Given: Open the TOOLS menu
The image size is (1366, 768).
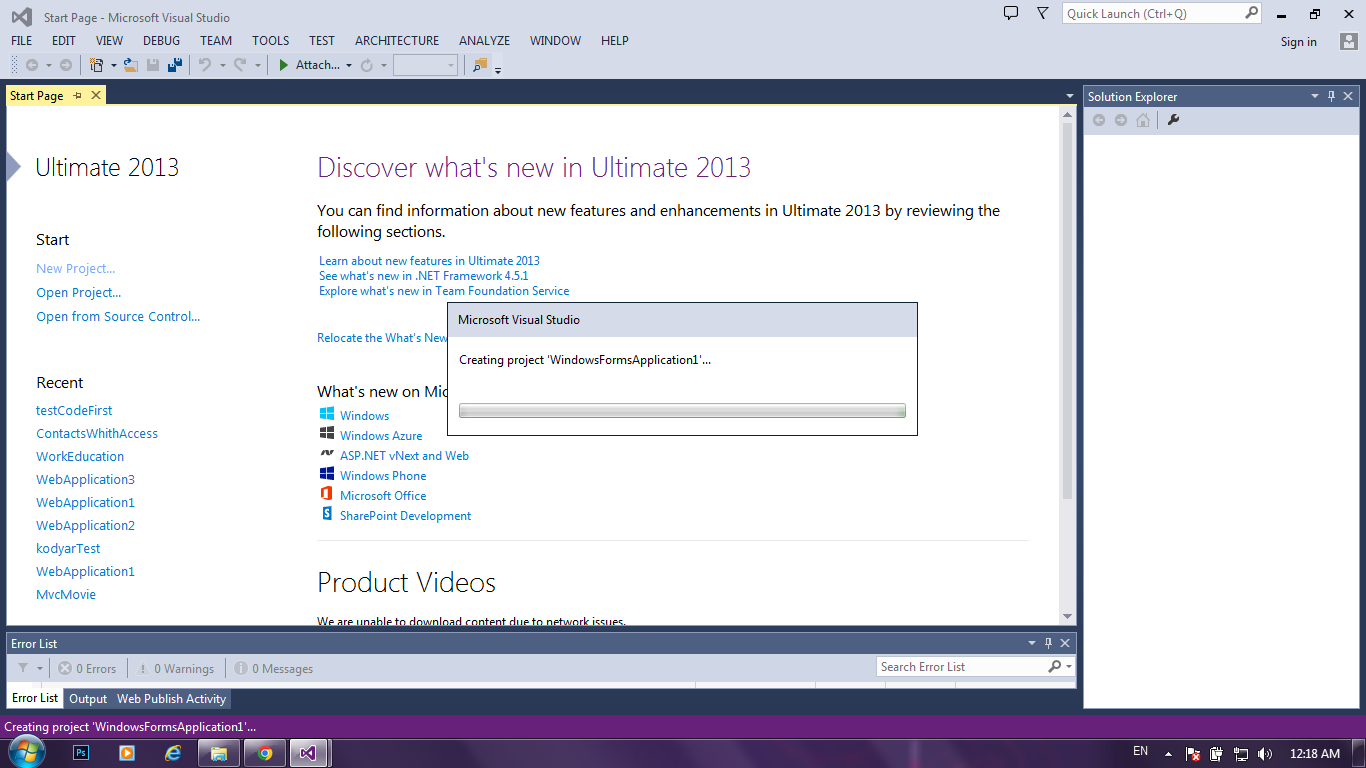Looking at the screenshot, I should point(270,41).
